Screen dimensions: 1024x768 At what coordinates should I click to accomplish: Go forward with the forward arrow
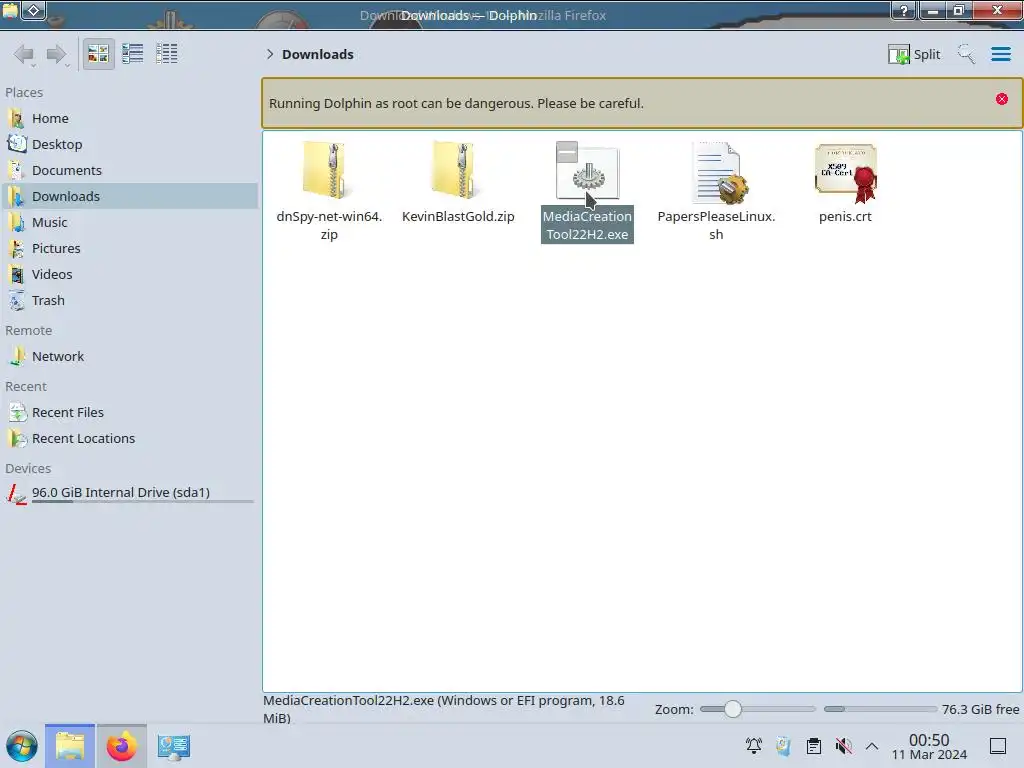57,54
